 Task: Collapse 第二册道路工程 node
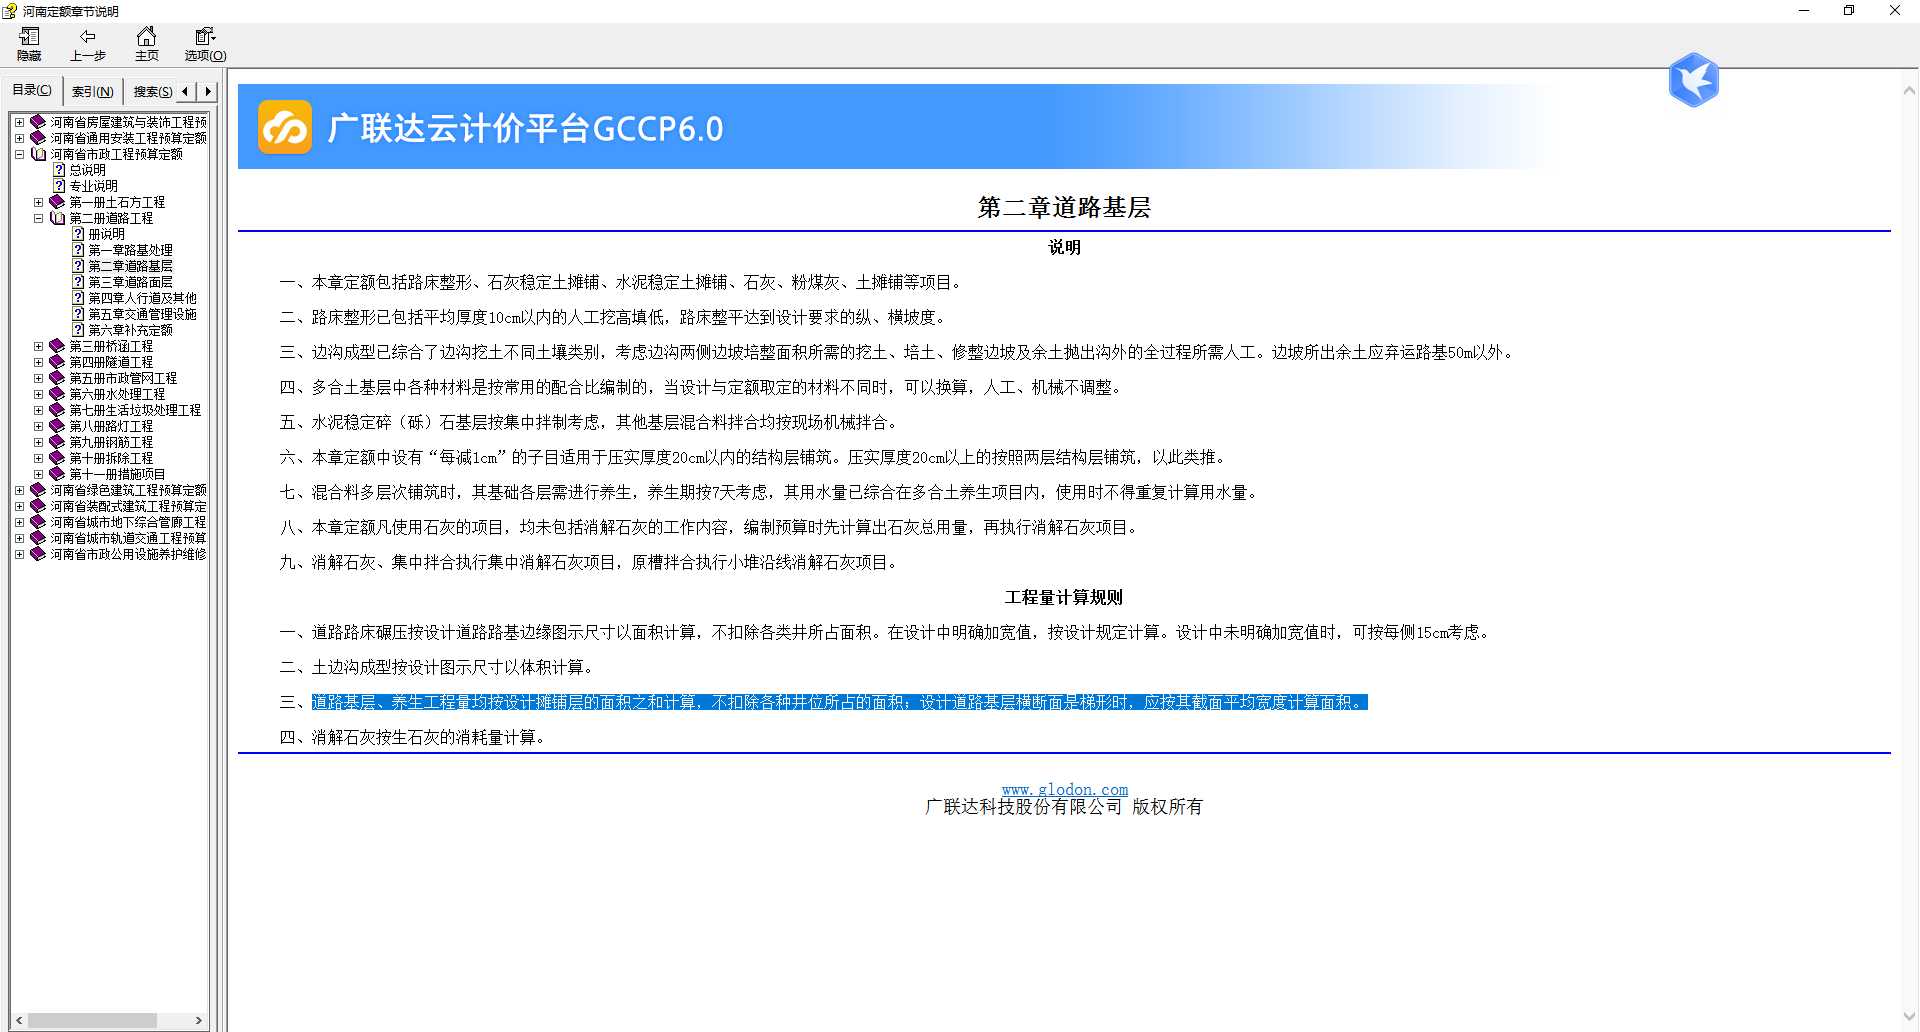point(38,218)
